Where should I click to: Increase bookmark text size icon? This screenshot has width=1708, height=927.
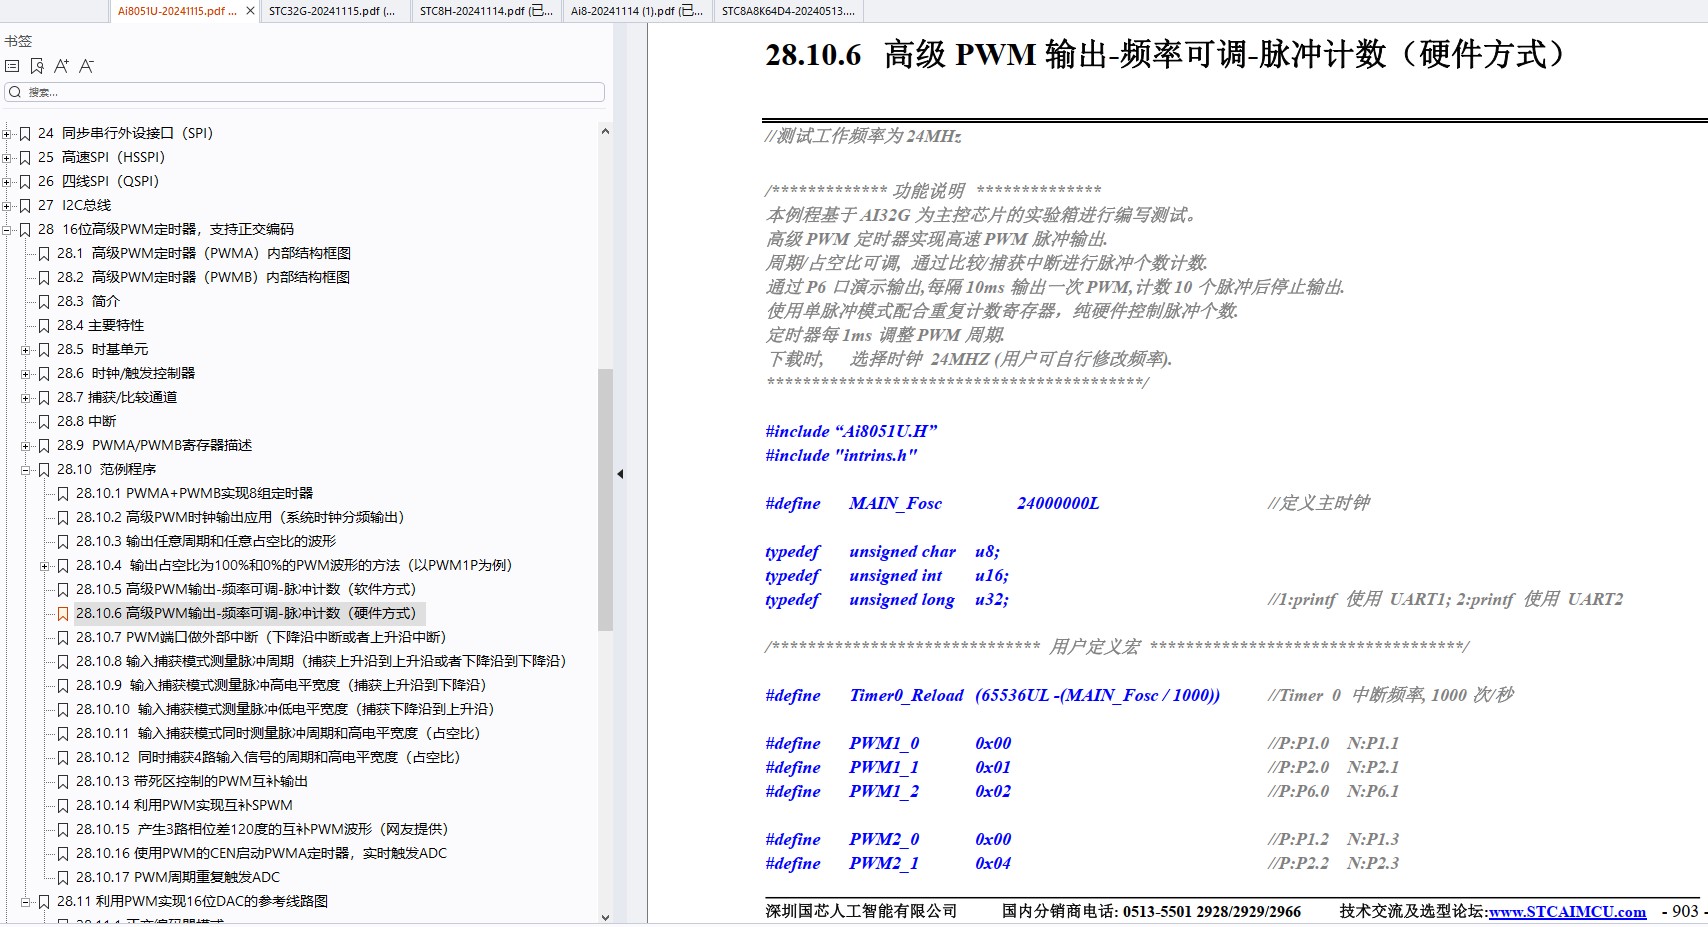tap(62, 66)
